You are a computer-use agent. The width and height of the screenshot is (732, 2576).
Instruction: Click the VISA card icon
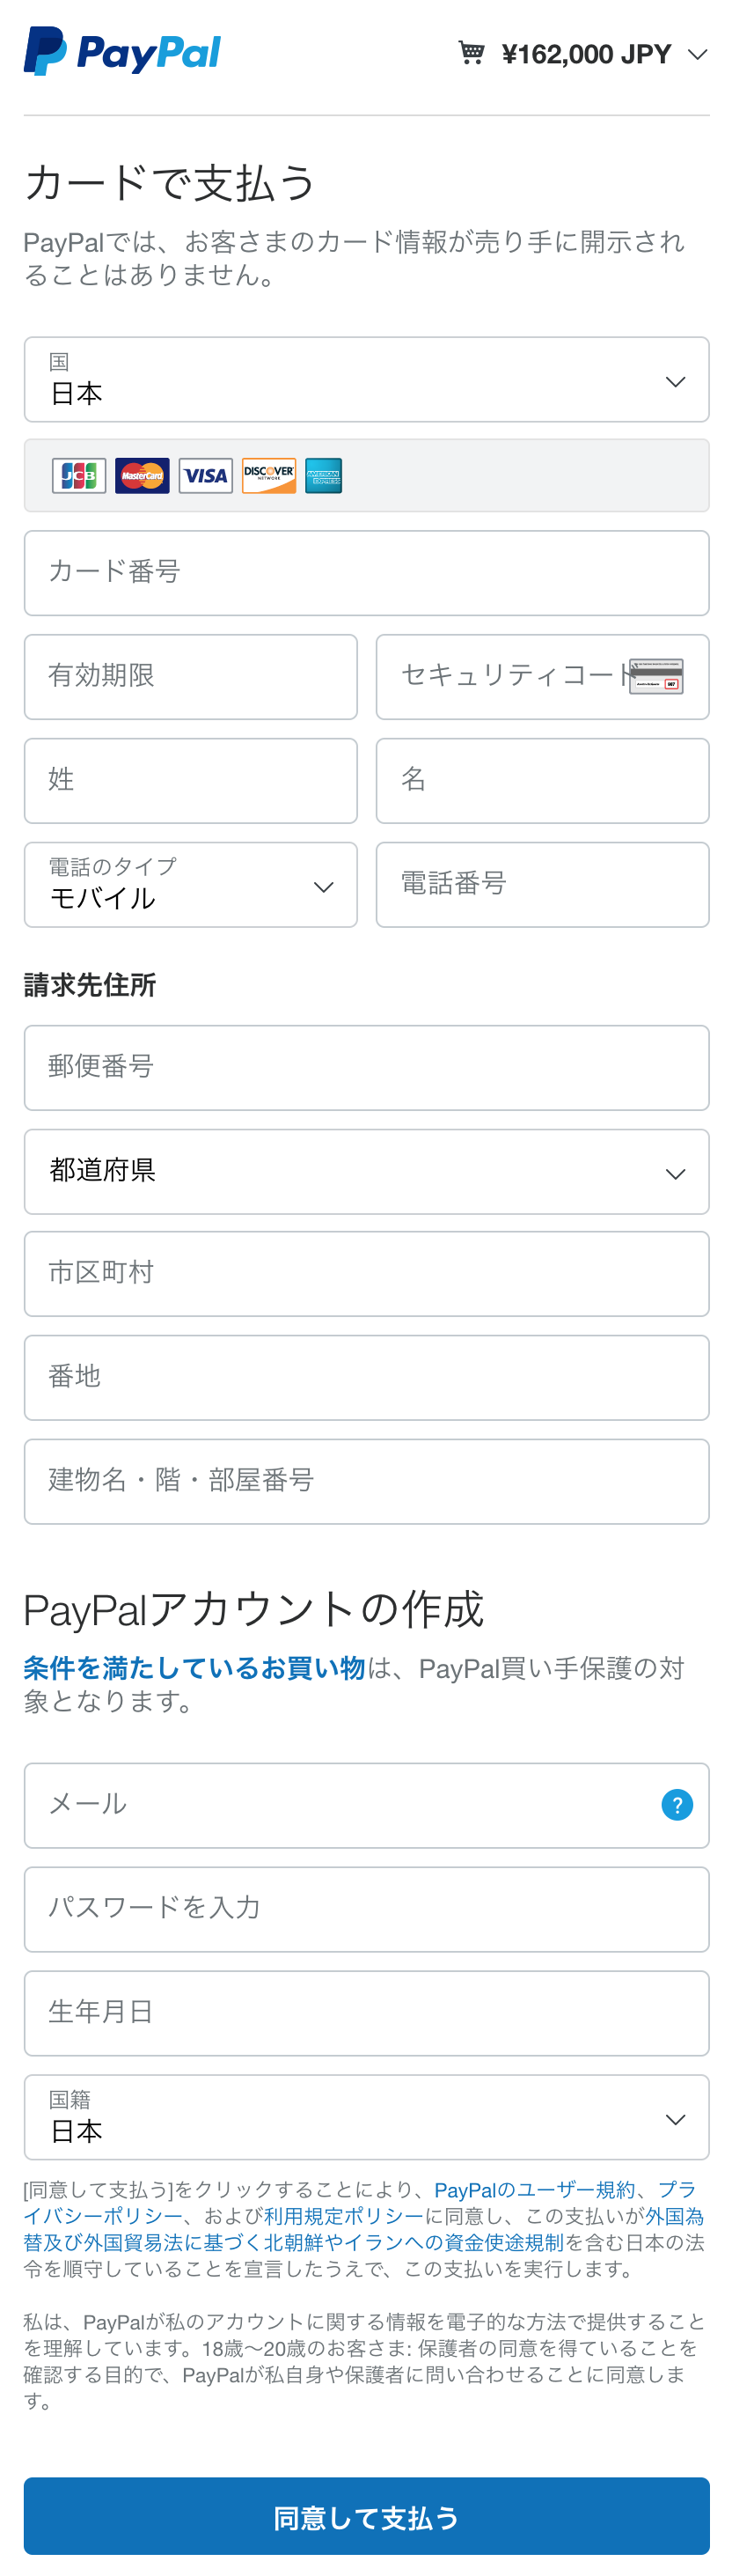(x=205, y=476)
